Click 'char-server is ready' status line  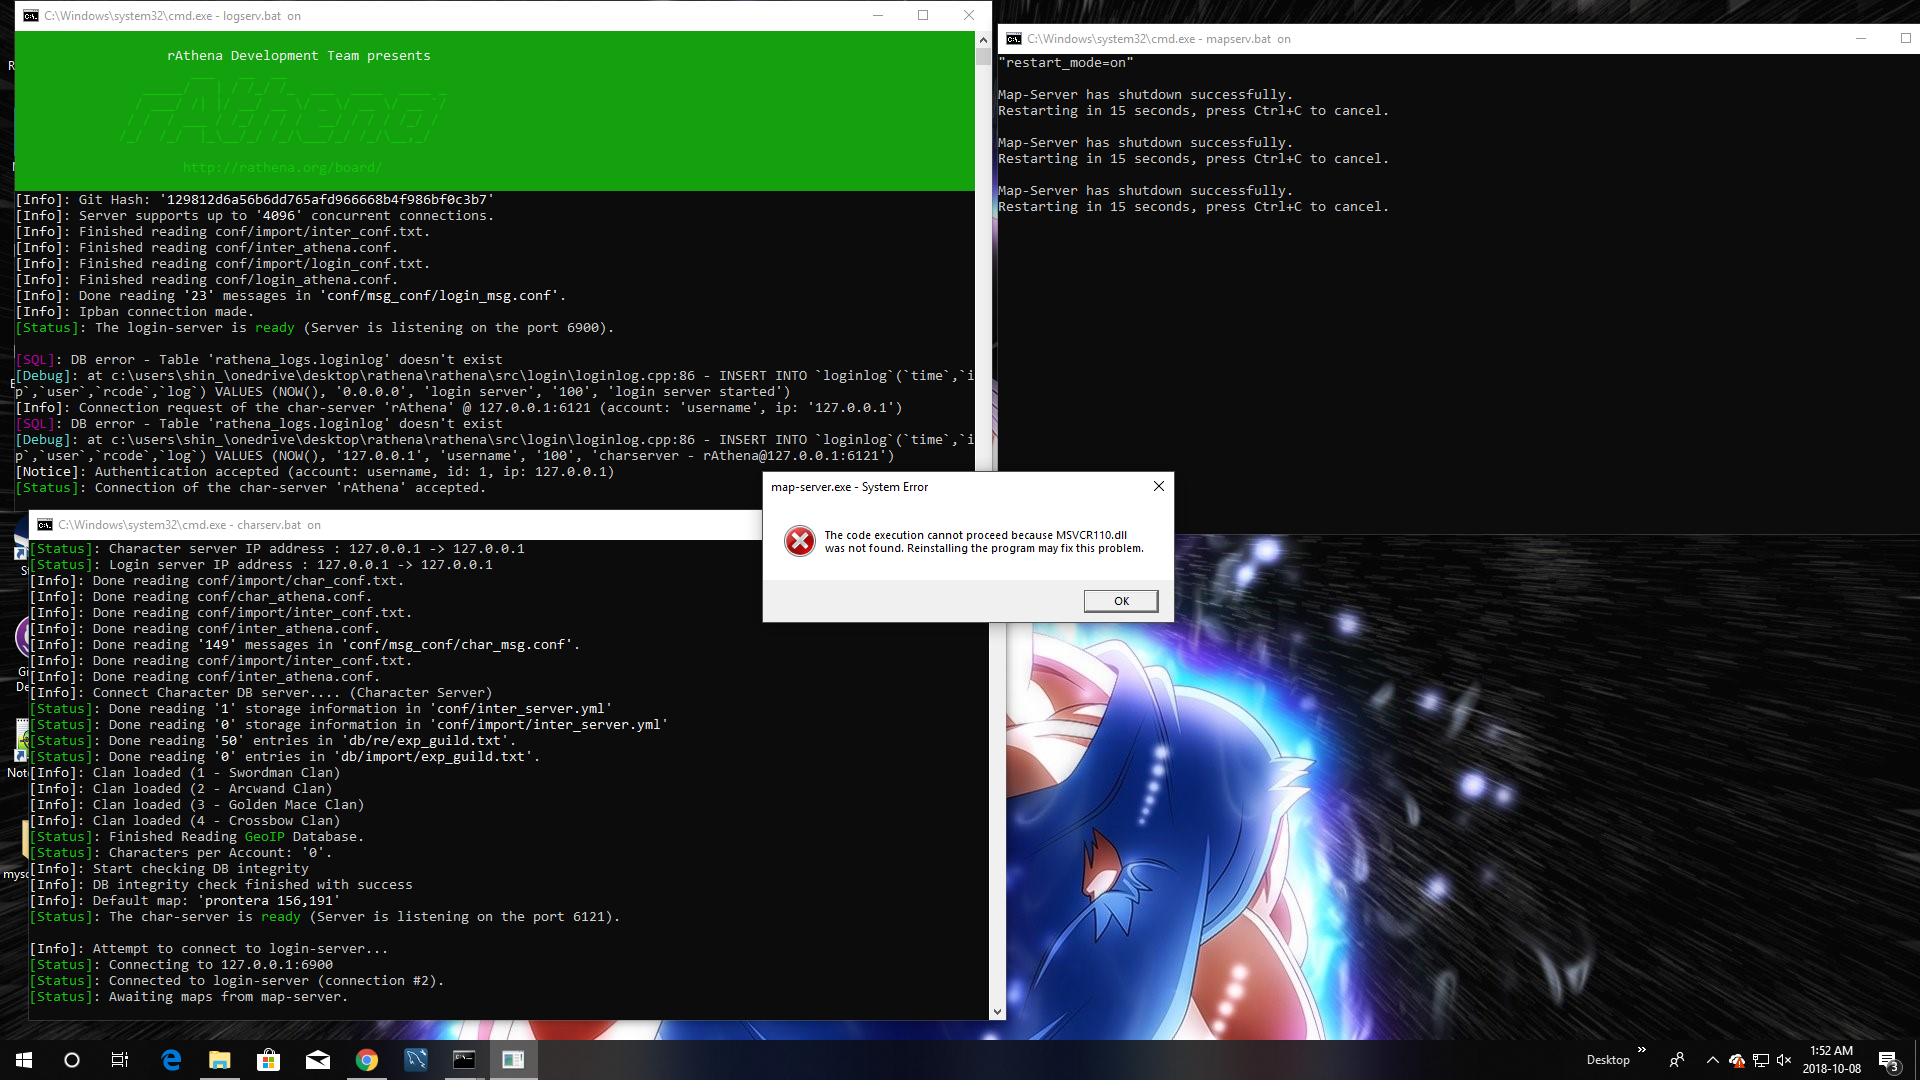point(324,917)
